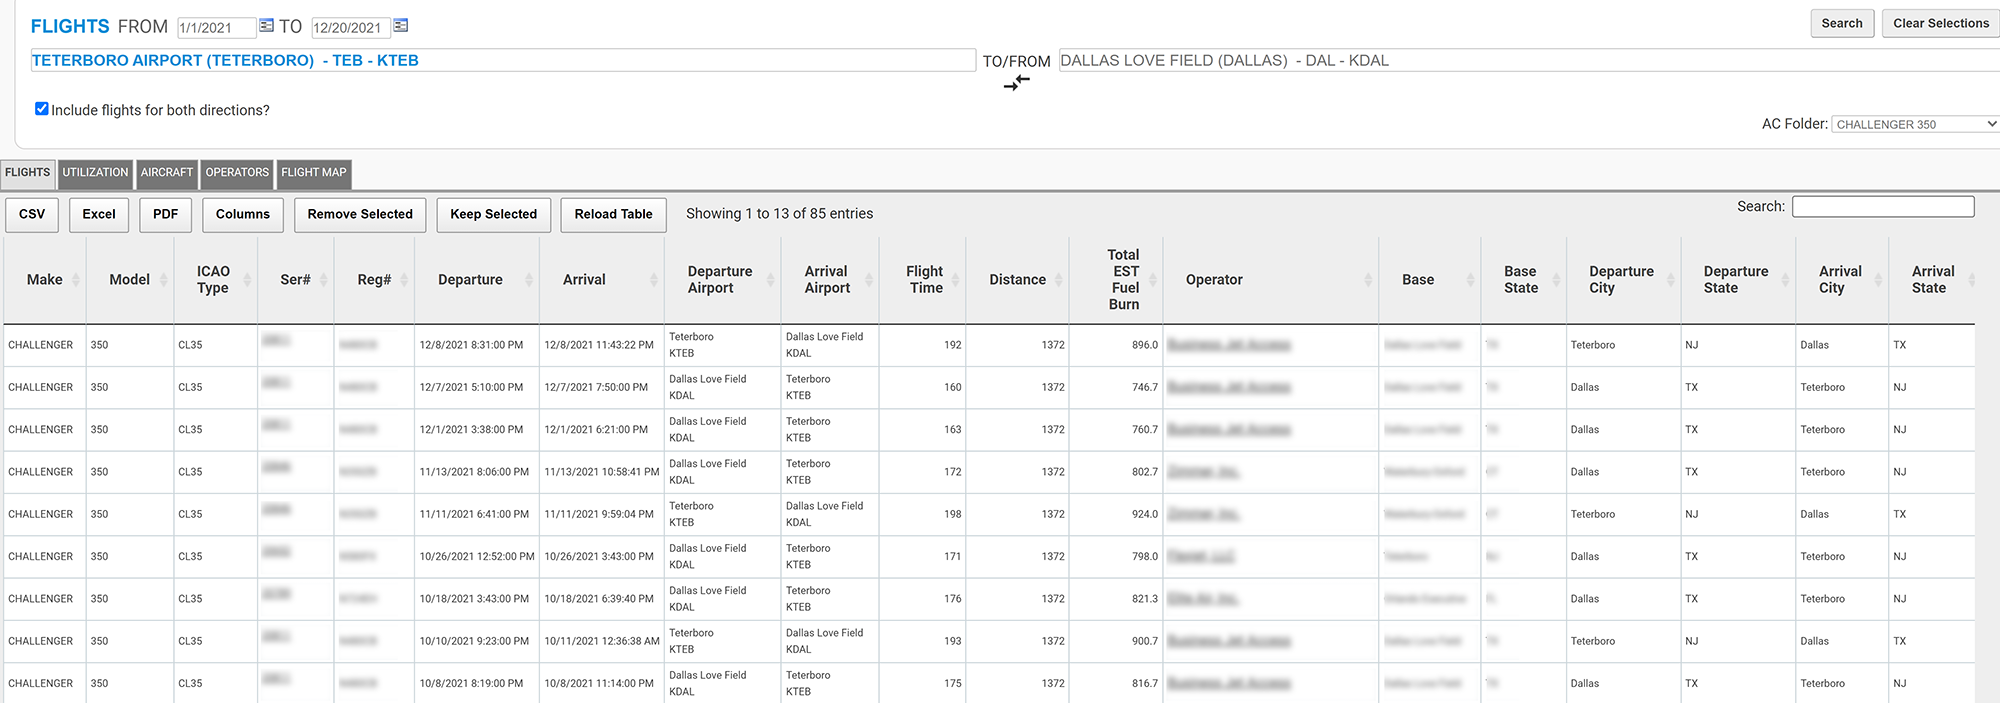Switch to the UTILIZATION tab
Viewport: 2000px width, 703px height.
point(95,173)
